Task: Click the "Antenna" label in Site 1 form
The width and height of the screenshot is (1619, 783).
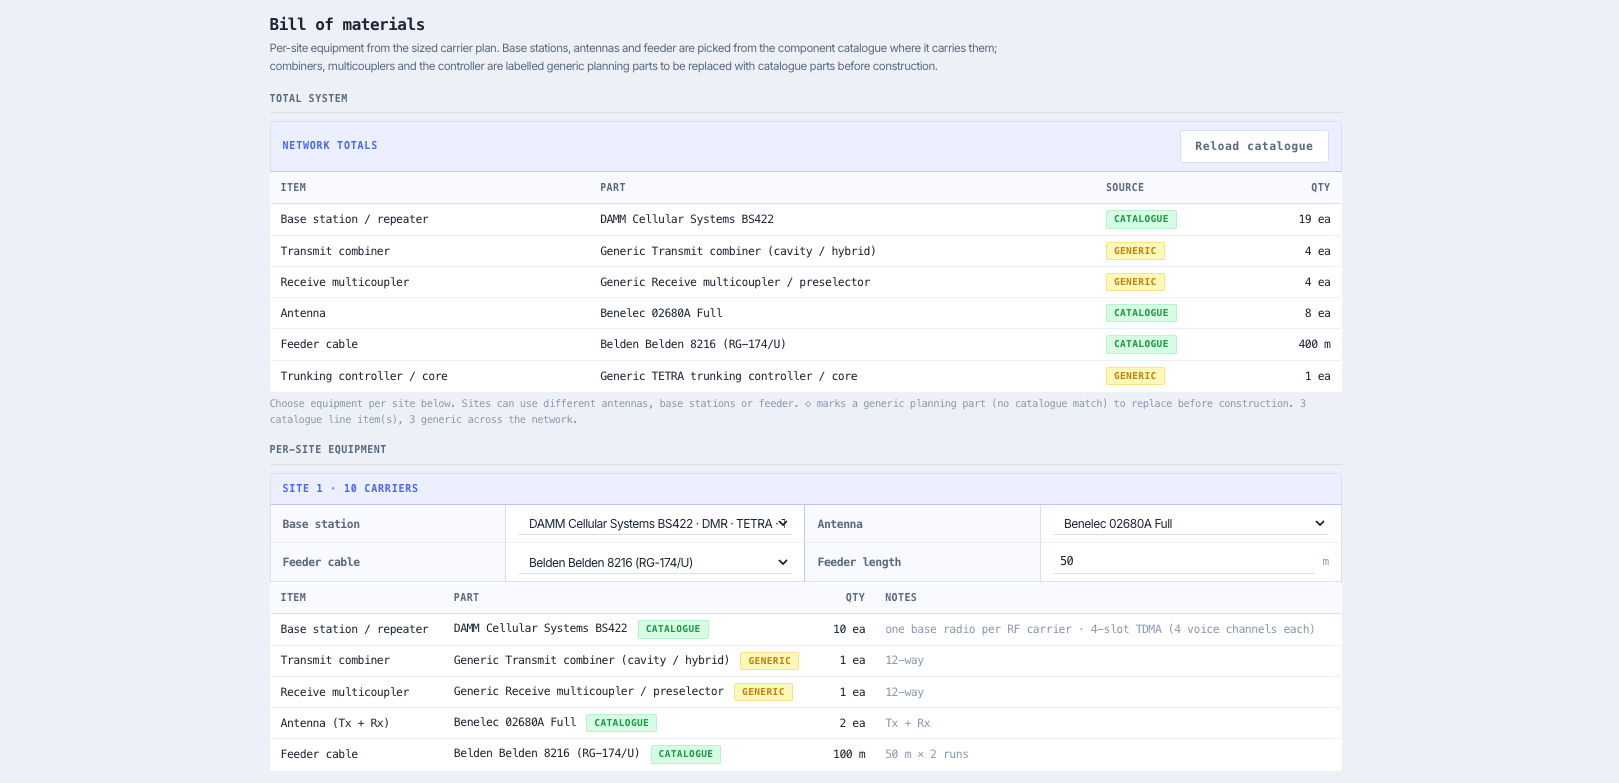Action: [840, 524]
